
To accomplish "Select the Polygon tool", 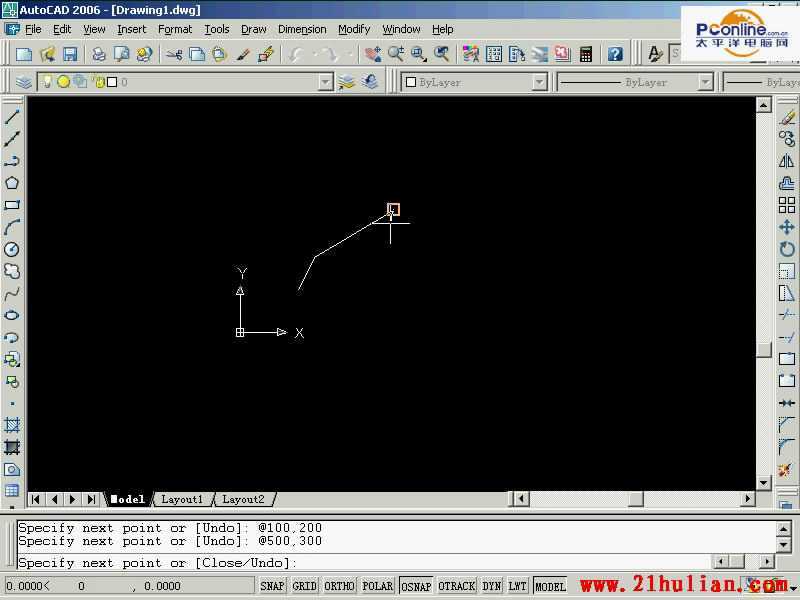I will [12, 183].
